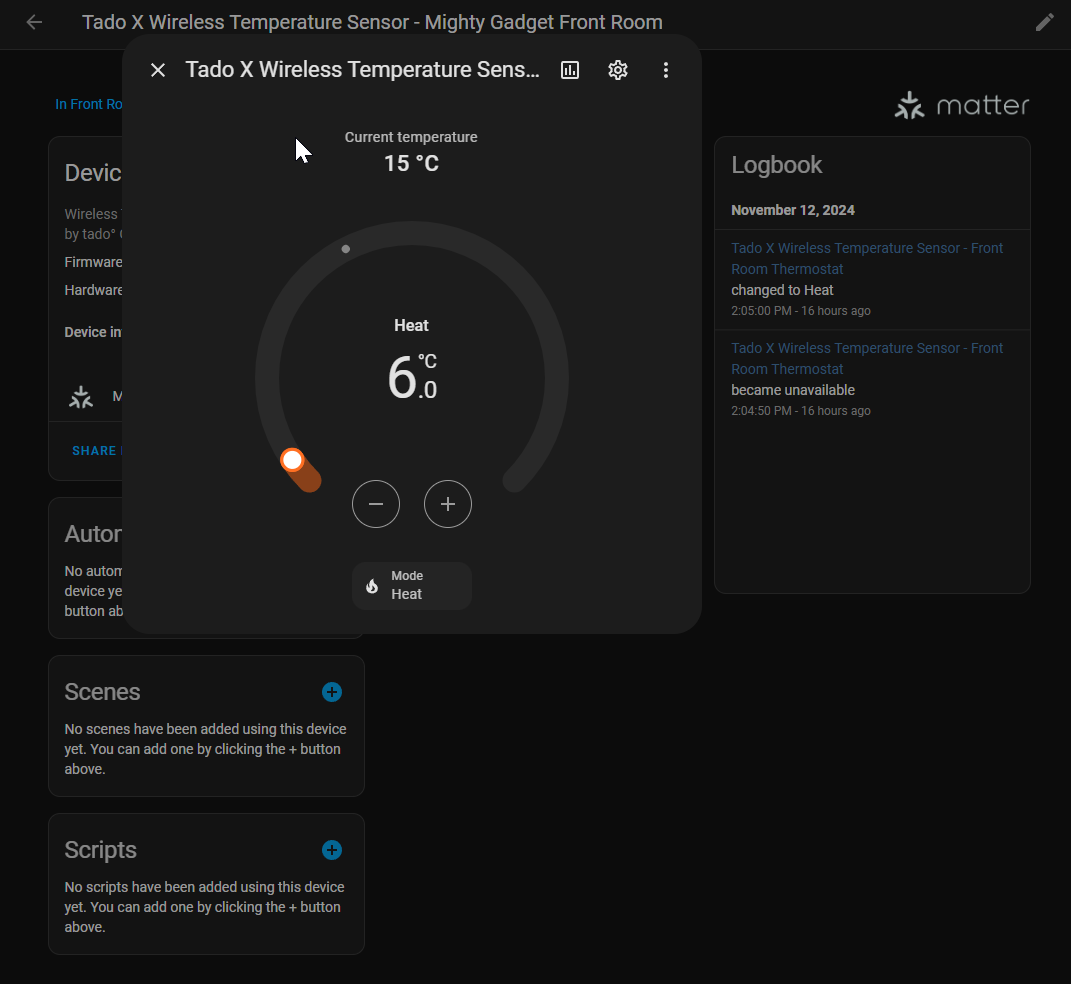
Task: Open entity settings gear icon
Action: tap(618, 70)
